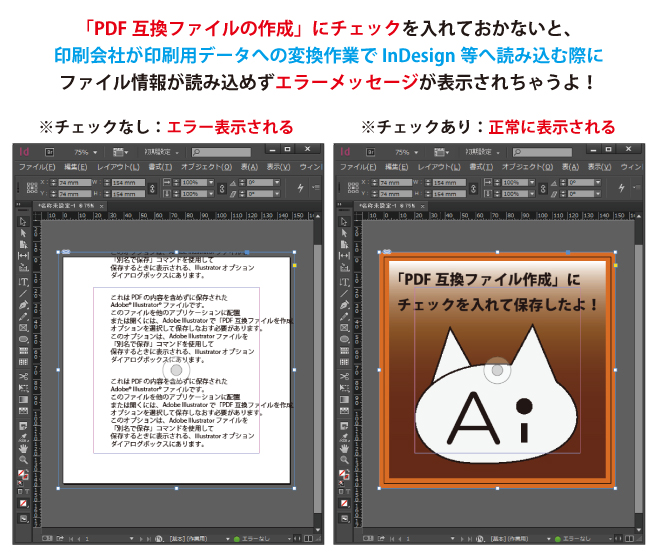Open the 75% zoom dropdown, cat-artwork window
This screenshot has width=658, height=560.
416,152
